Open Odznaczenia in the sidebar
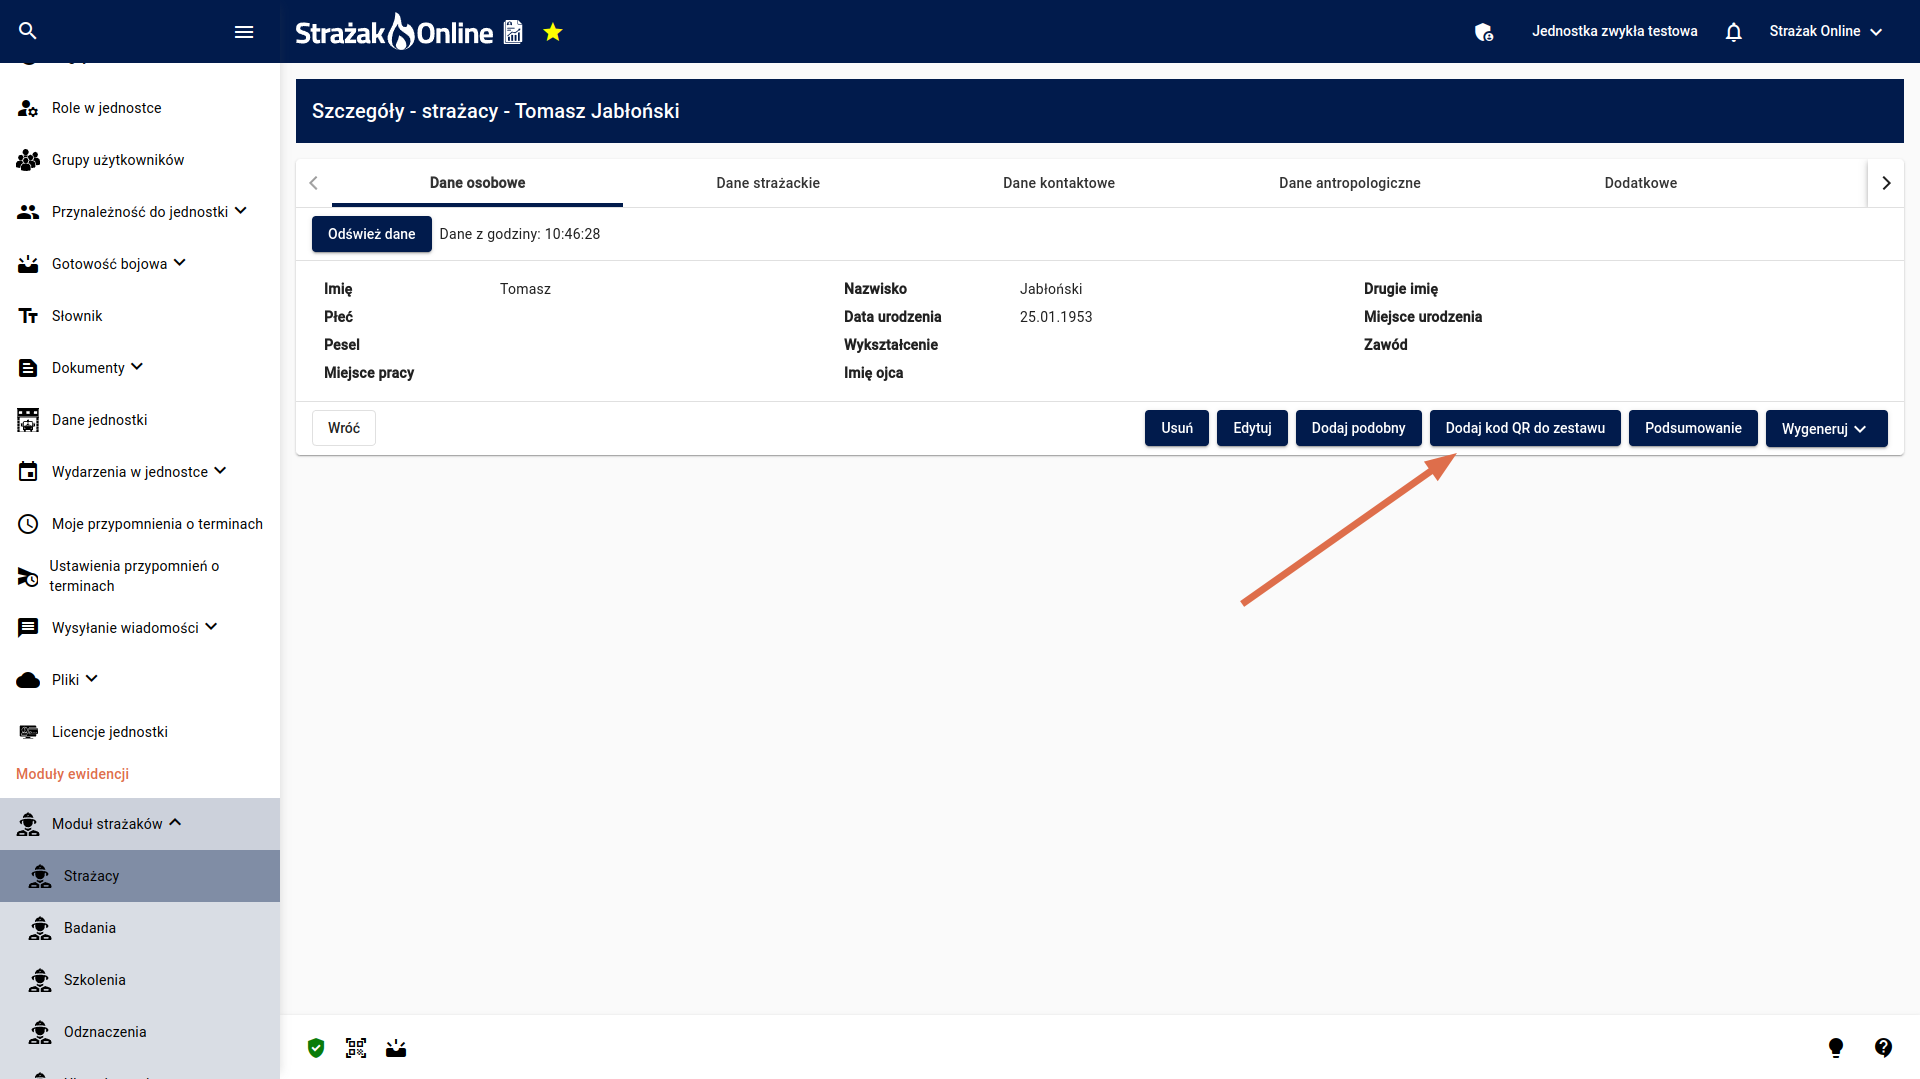The image size is (1920, 1079). coord(140,1032)
